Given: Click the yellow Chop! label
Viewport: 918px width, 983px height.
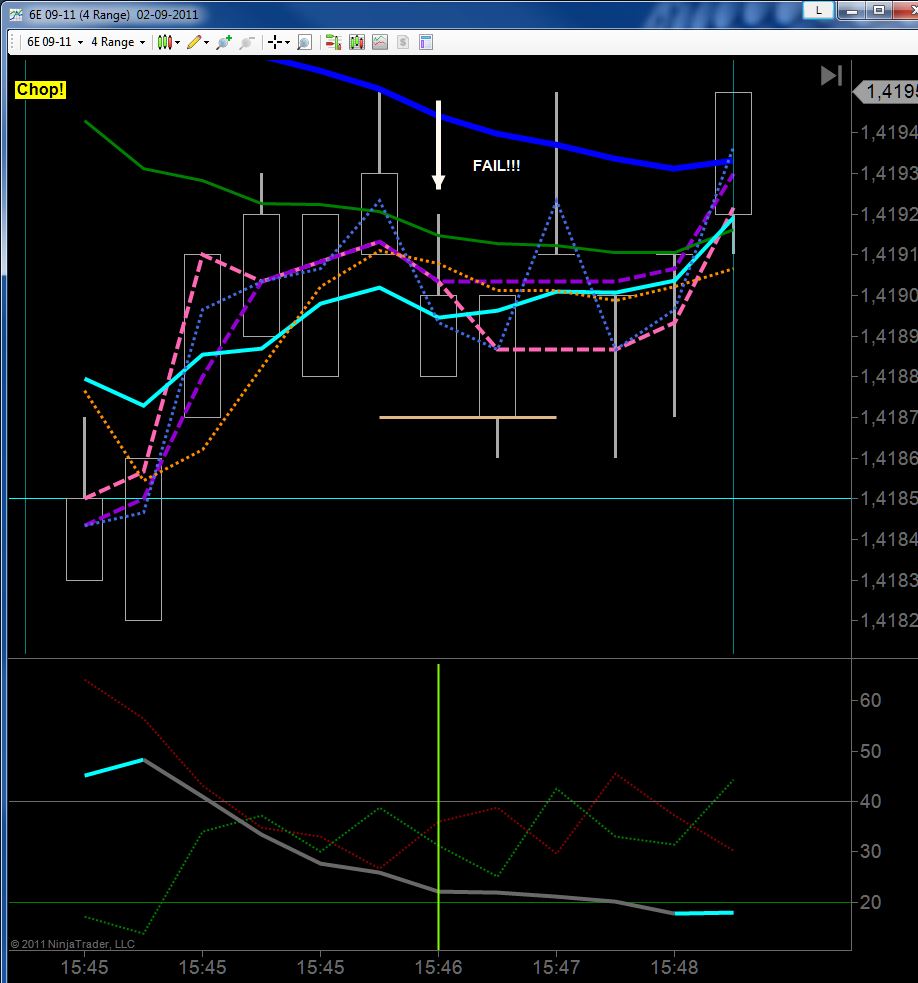Looking at the screenshot, I should pos(40,90).
